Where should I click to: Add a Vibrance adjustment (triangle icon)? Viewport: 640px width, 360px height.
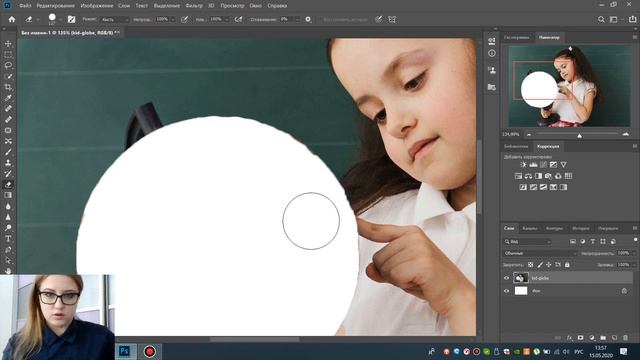click(563, 165)
